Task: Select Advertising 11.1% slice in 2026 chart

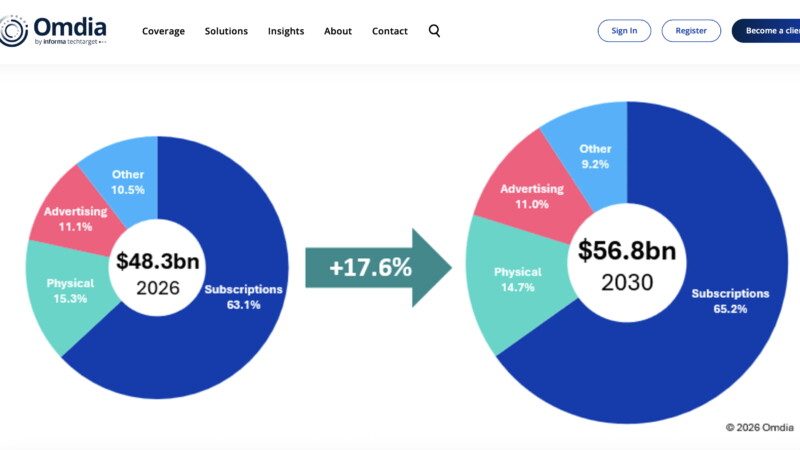Action: click(x=76, y=218)
